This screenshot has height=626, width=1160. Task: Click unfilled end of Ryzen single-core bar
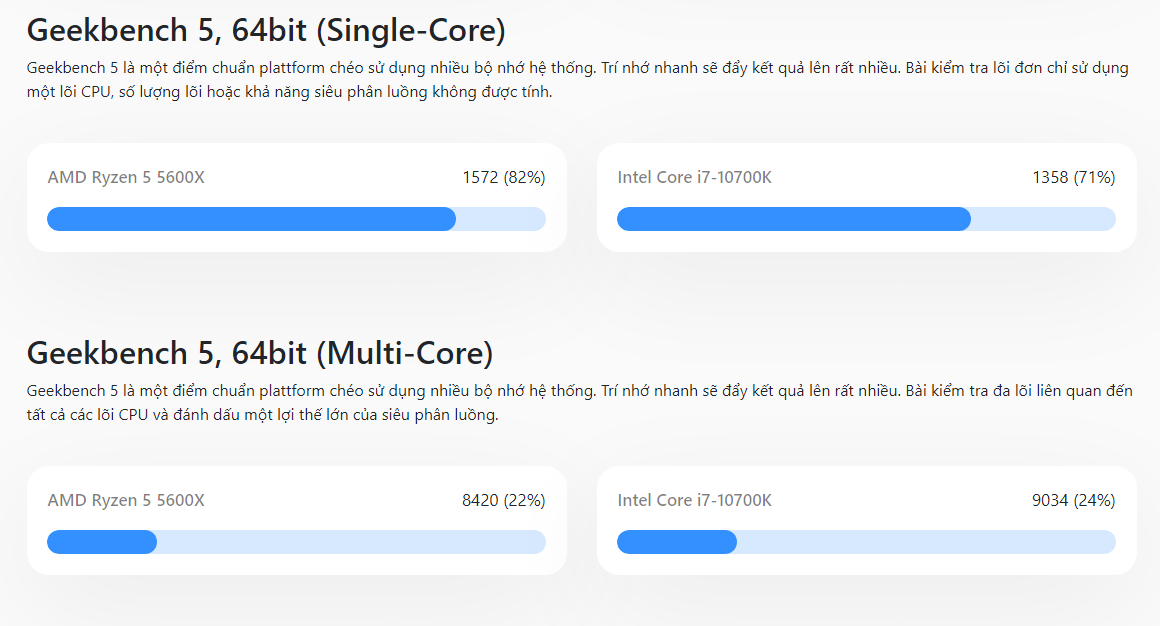point(501,219)
